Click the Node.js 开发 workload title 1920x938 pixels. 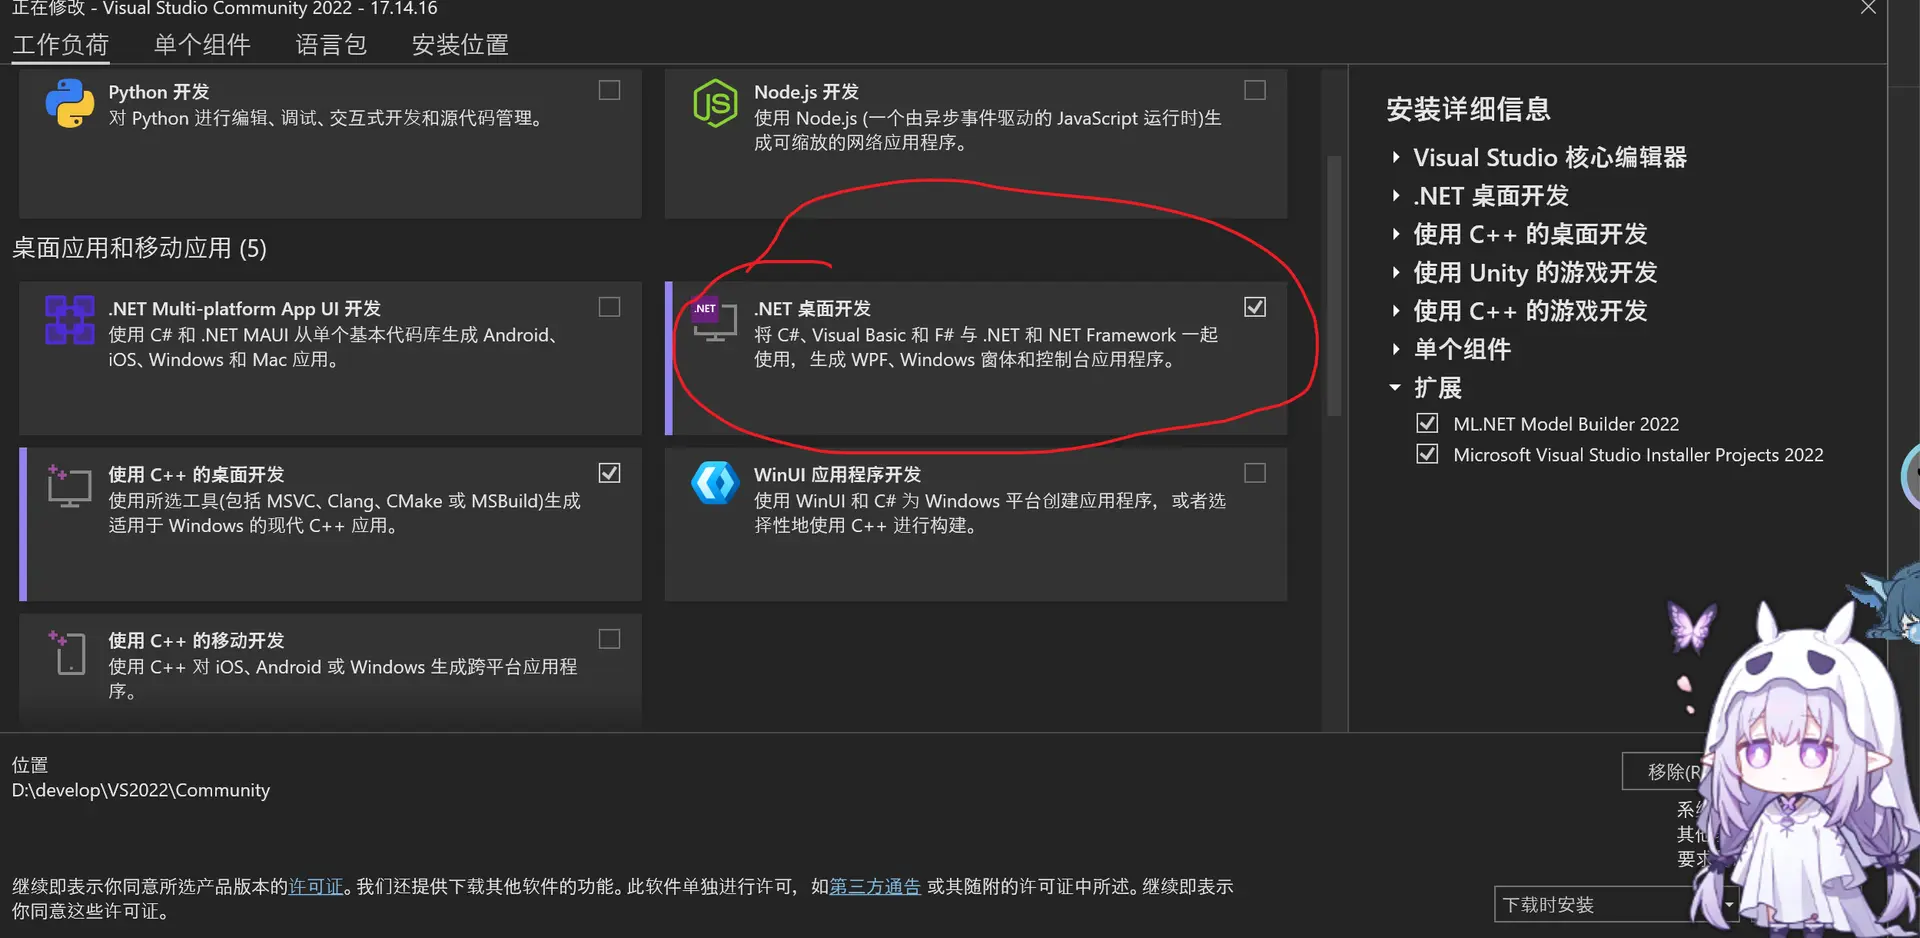(806, 92)
